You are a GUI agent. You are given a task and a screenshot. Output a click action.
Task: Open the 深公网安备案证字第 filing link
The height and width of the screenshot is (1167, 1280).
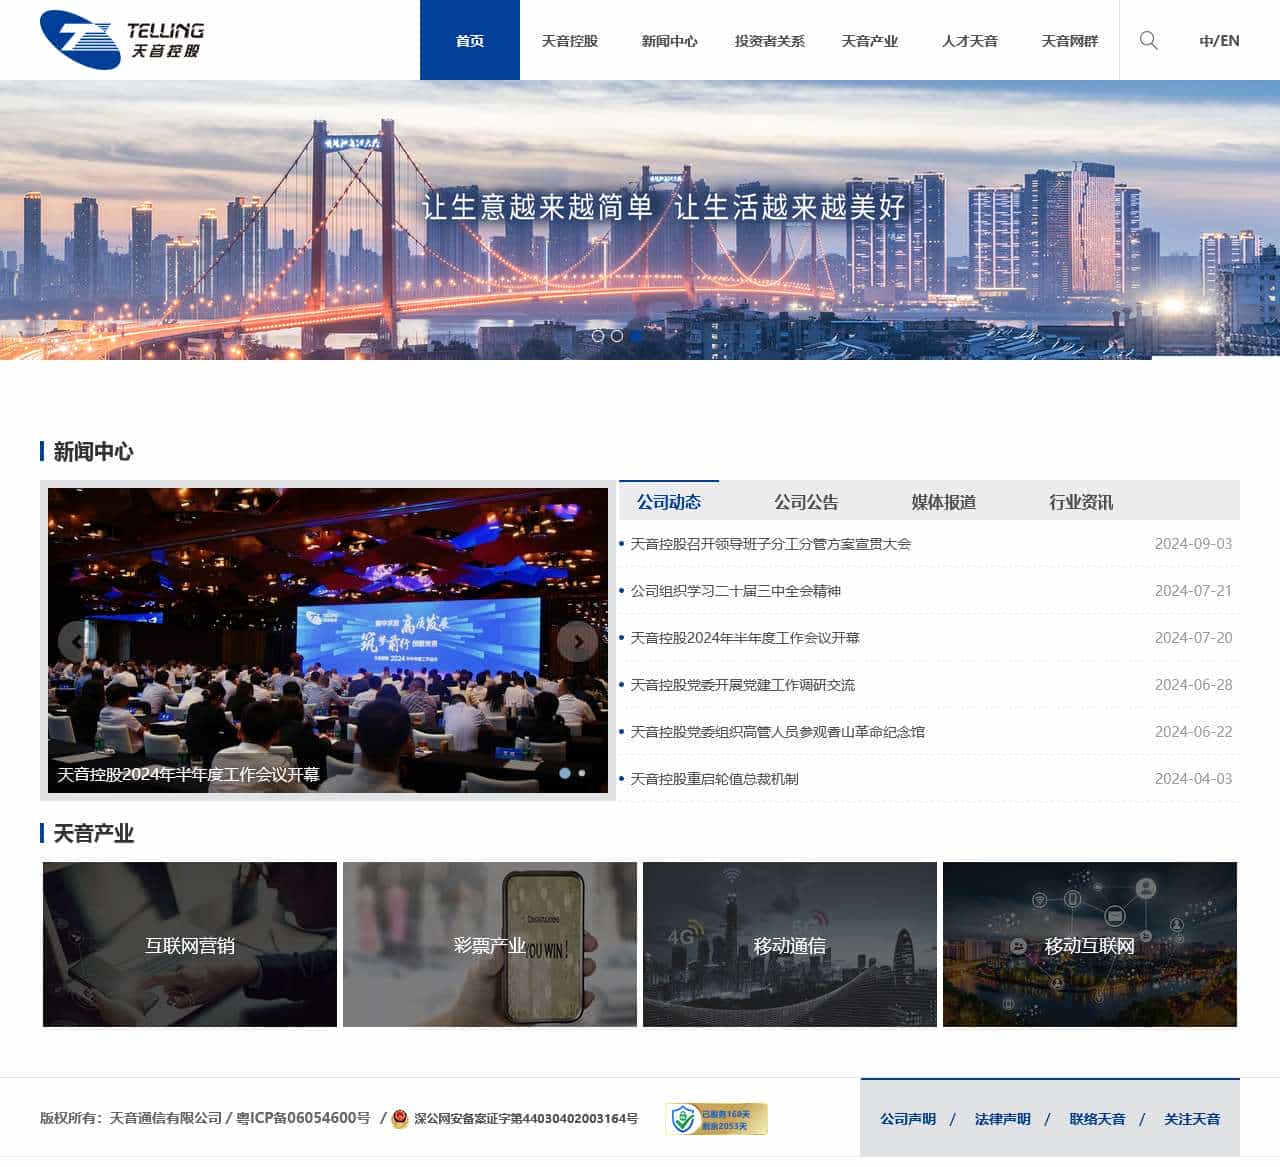(526, 1118)
